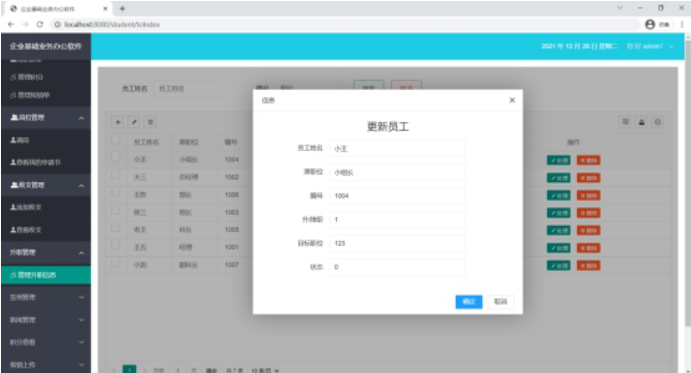Open 调岗 in the sidebar
691x373 pixels.
46,140
